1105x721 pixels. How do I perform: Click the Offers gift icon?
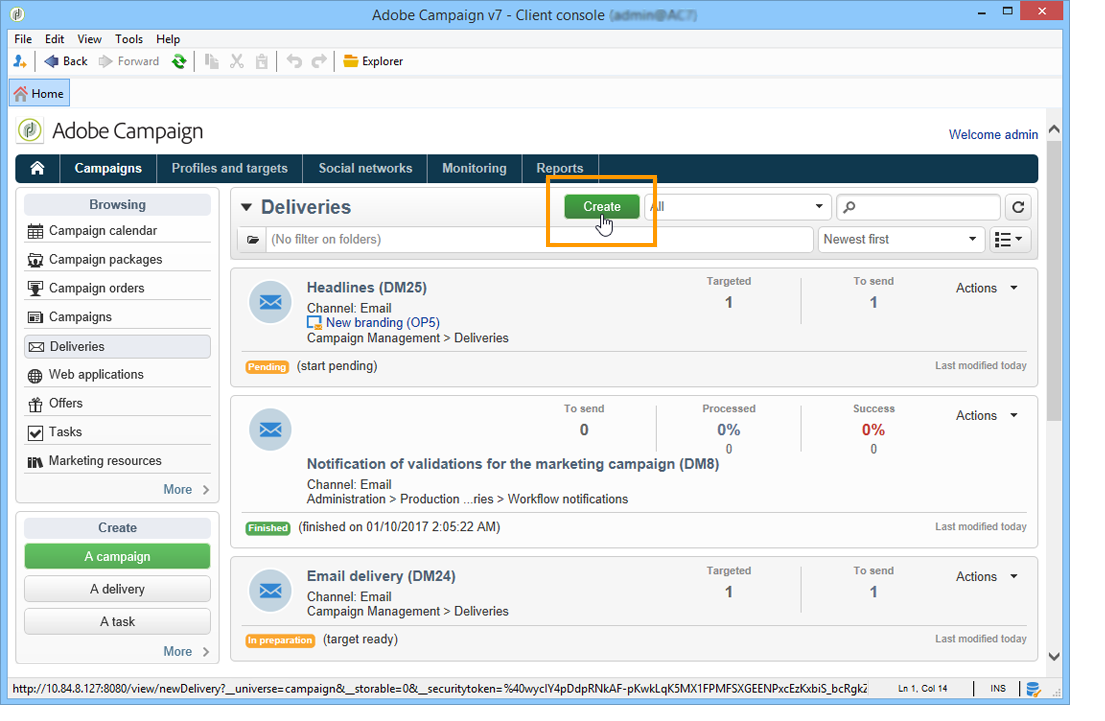click(35, 404)
